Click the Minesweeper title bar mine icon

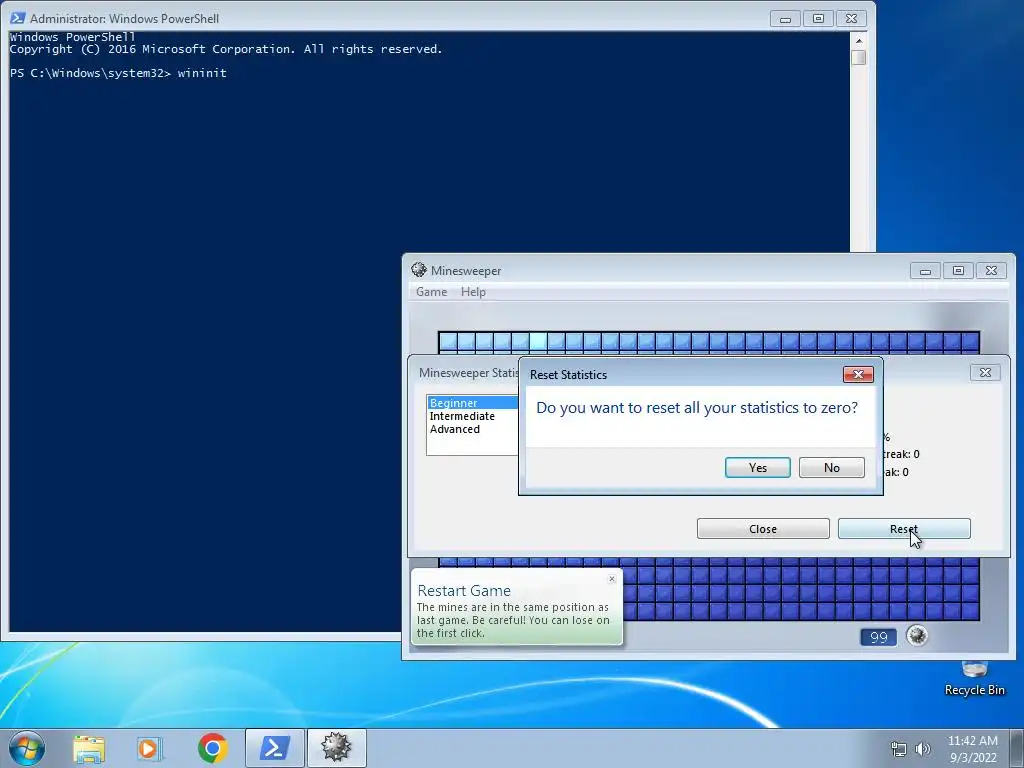click(x=419, y=270)
